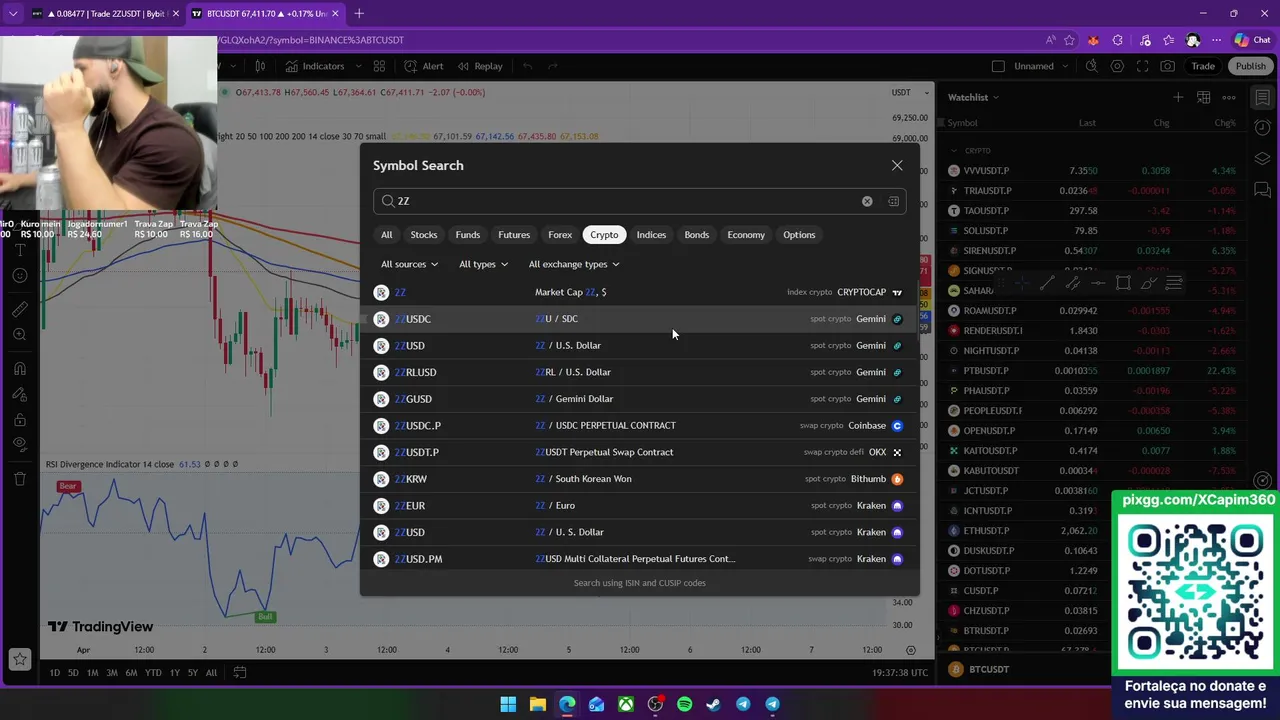
Task: Open the Unnamed layout dropdown
Action: [1041, 66]
